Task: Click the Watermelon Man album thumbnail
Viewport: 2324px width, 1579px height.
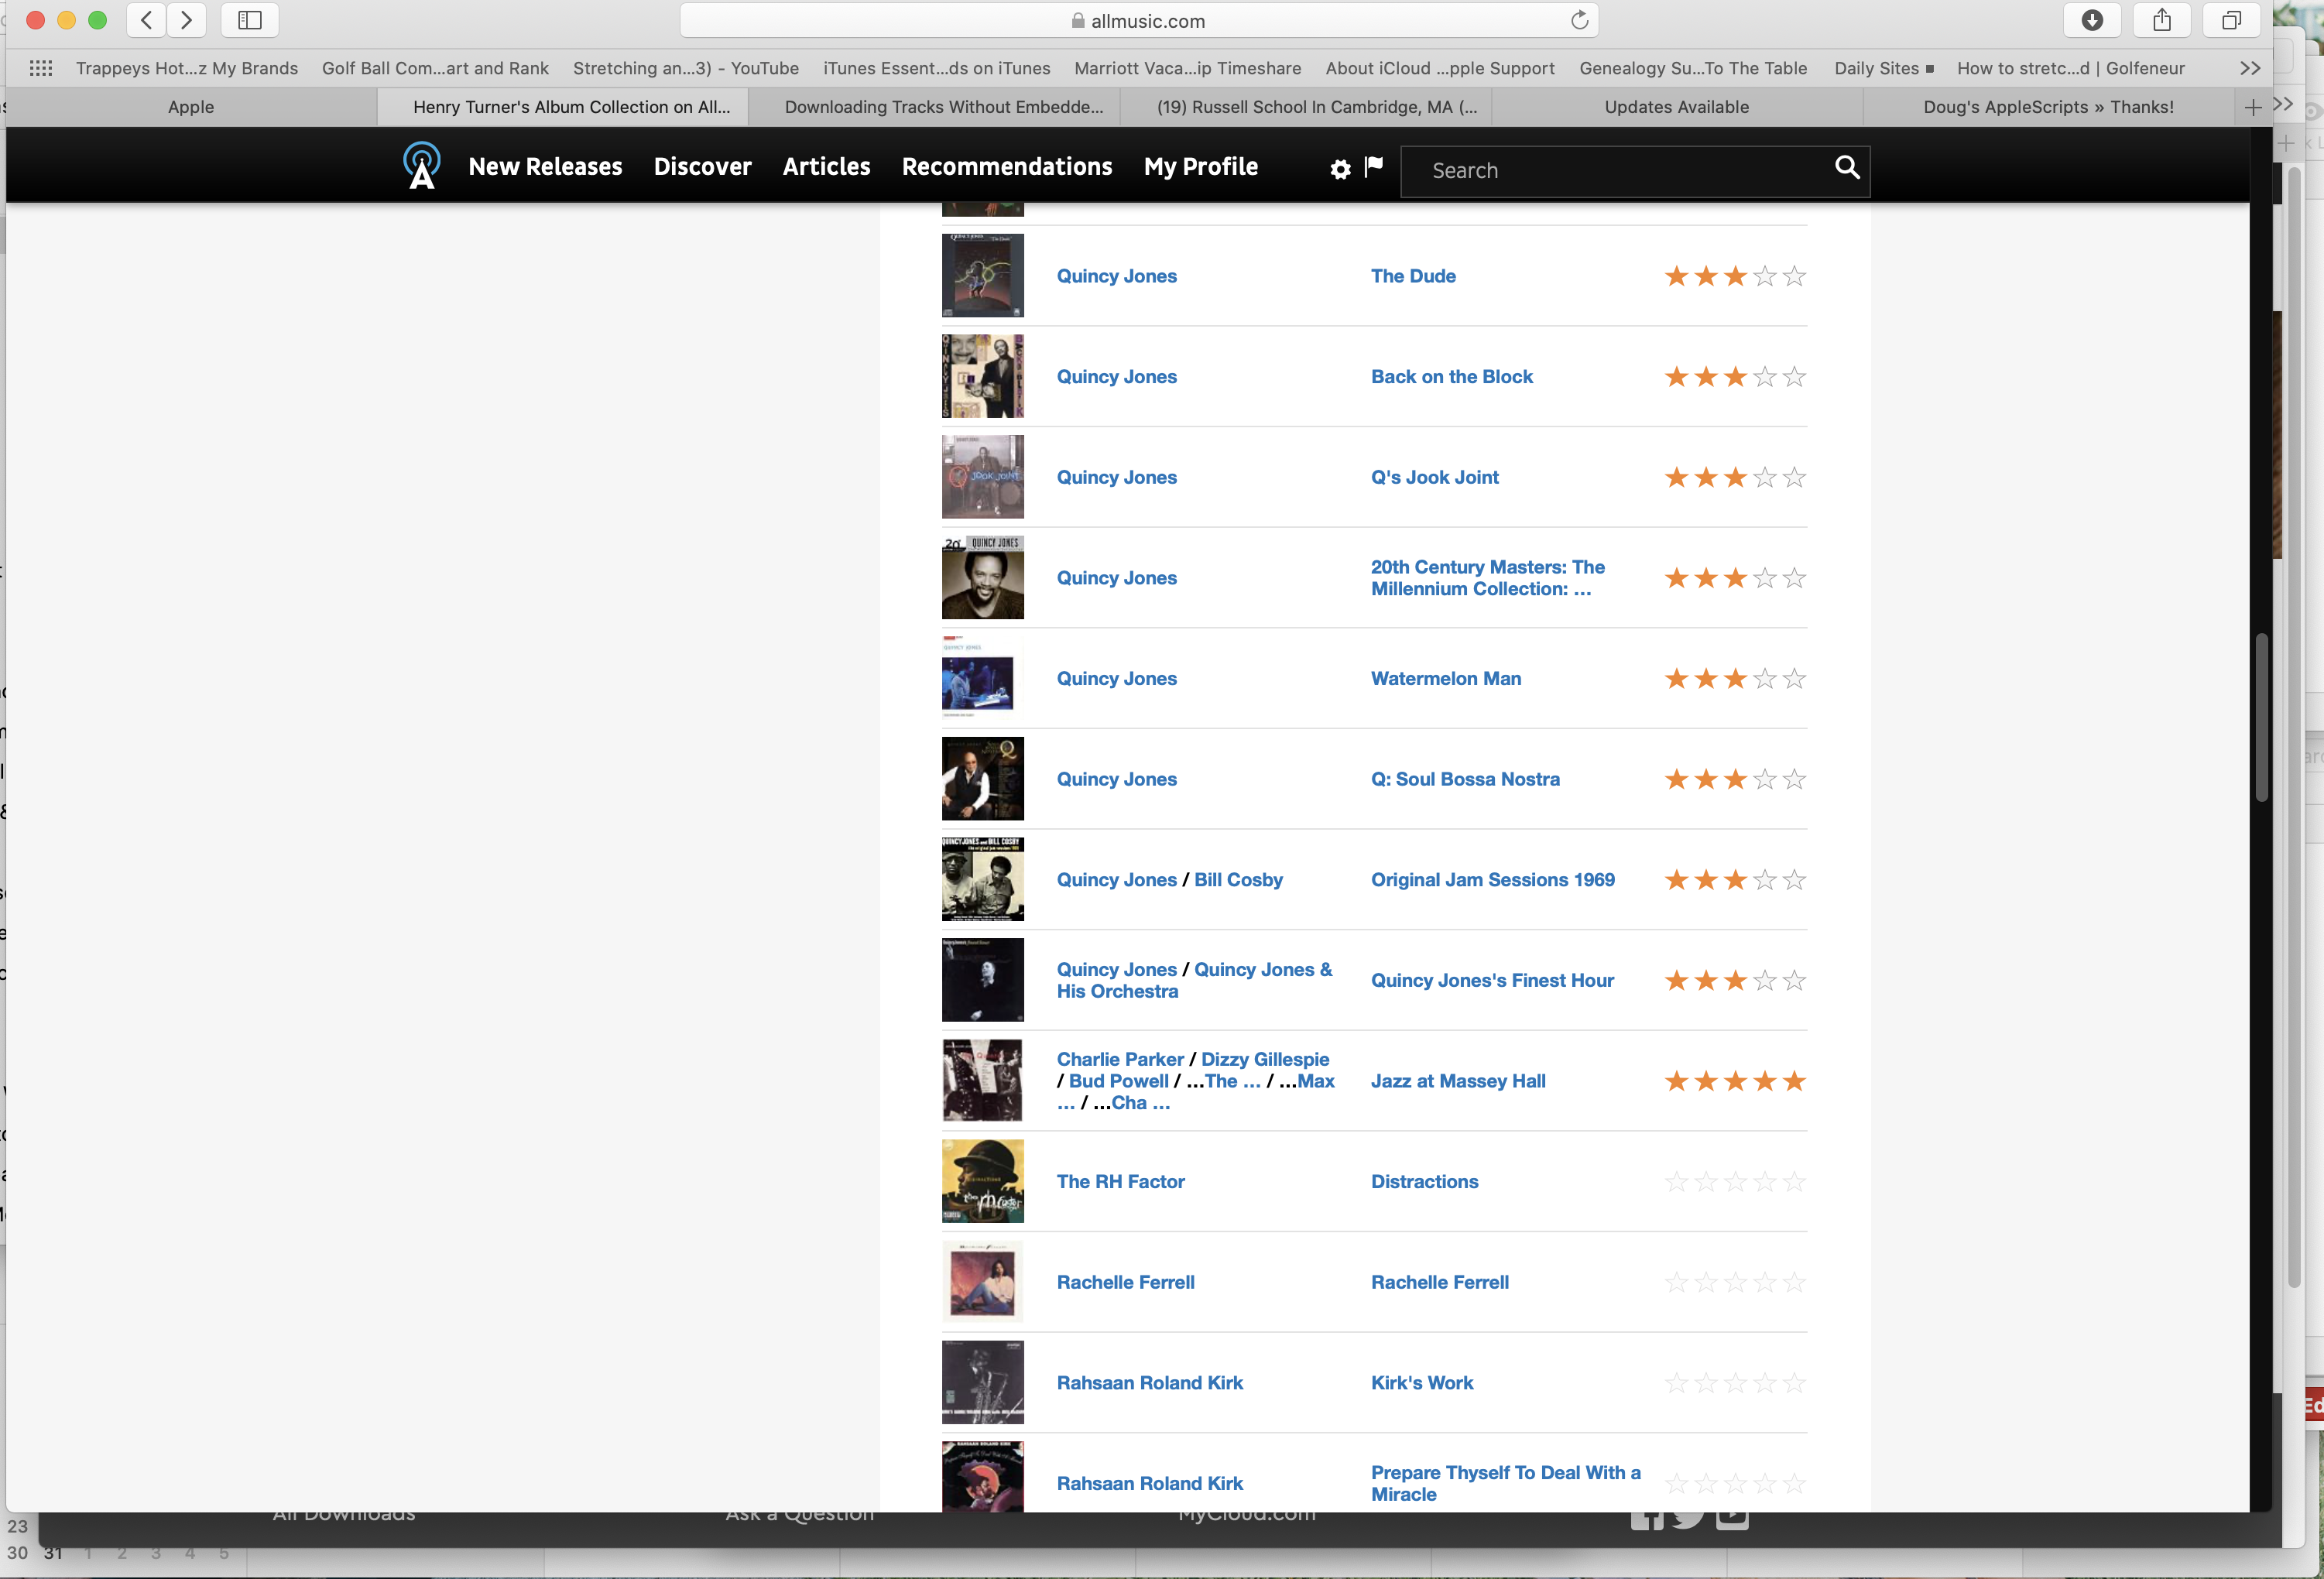Action: tap(982, 678)
